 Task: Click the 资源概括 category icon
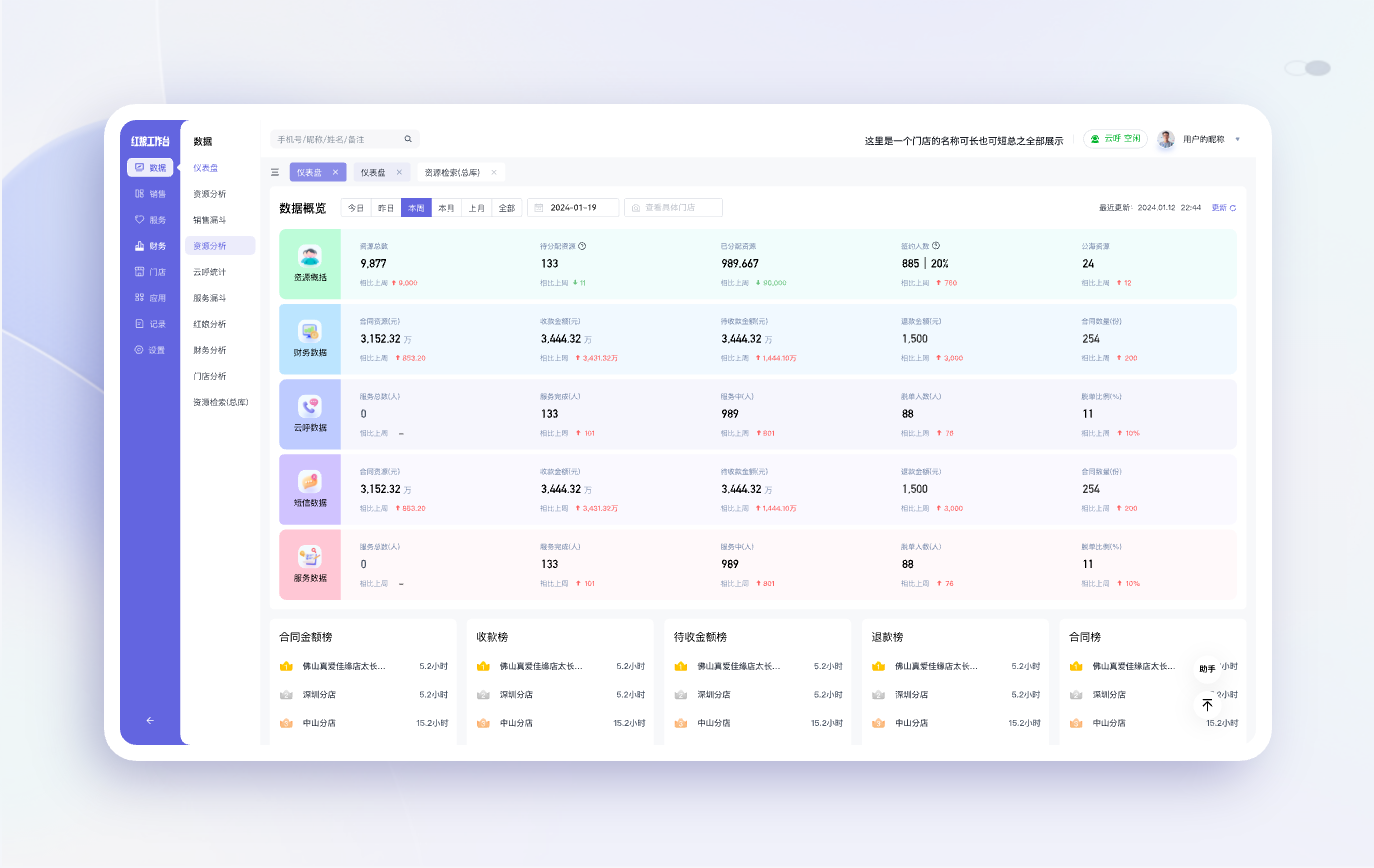(310, 255)
